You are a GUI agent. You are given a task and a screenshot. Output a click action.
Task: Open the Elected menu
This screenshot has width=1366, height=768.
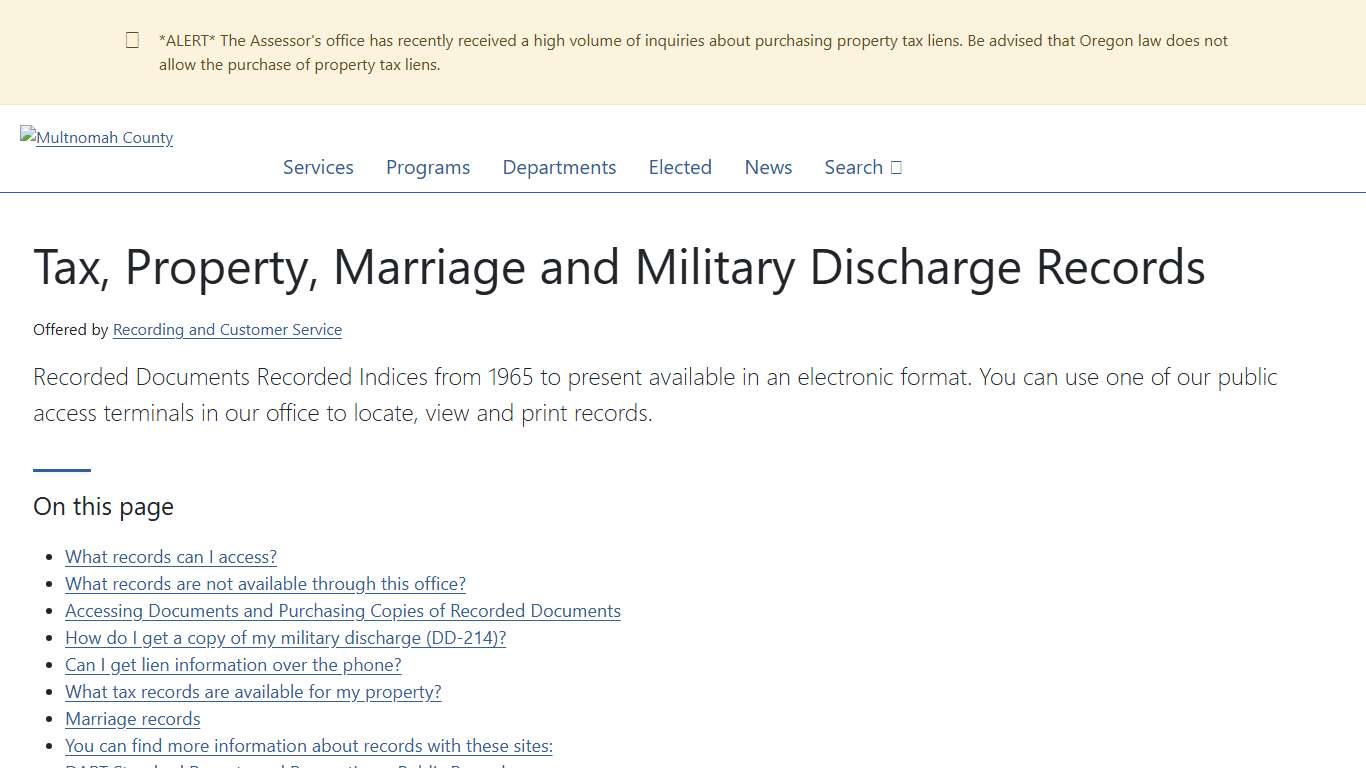coord(680,167)
